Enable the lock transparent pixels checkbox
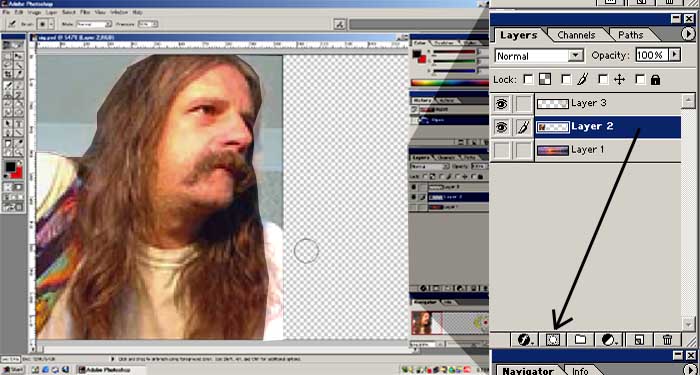700x375 pixels. pos(528,79)
